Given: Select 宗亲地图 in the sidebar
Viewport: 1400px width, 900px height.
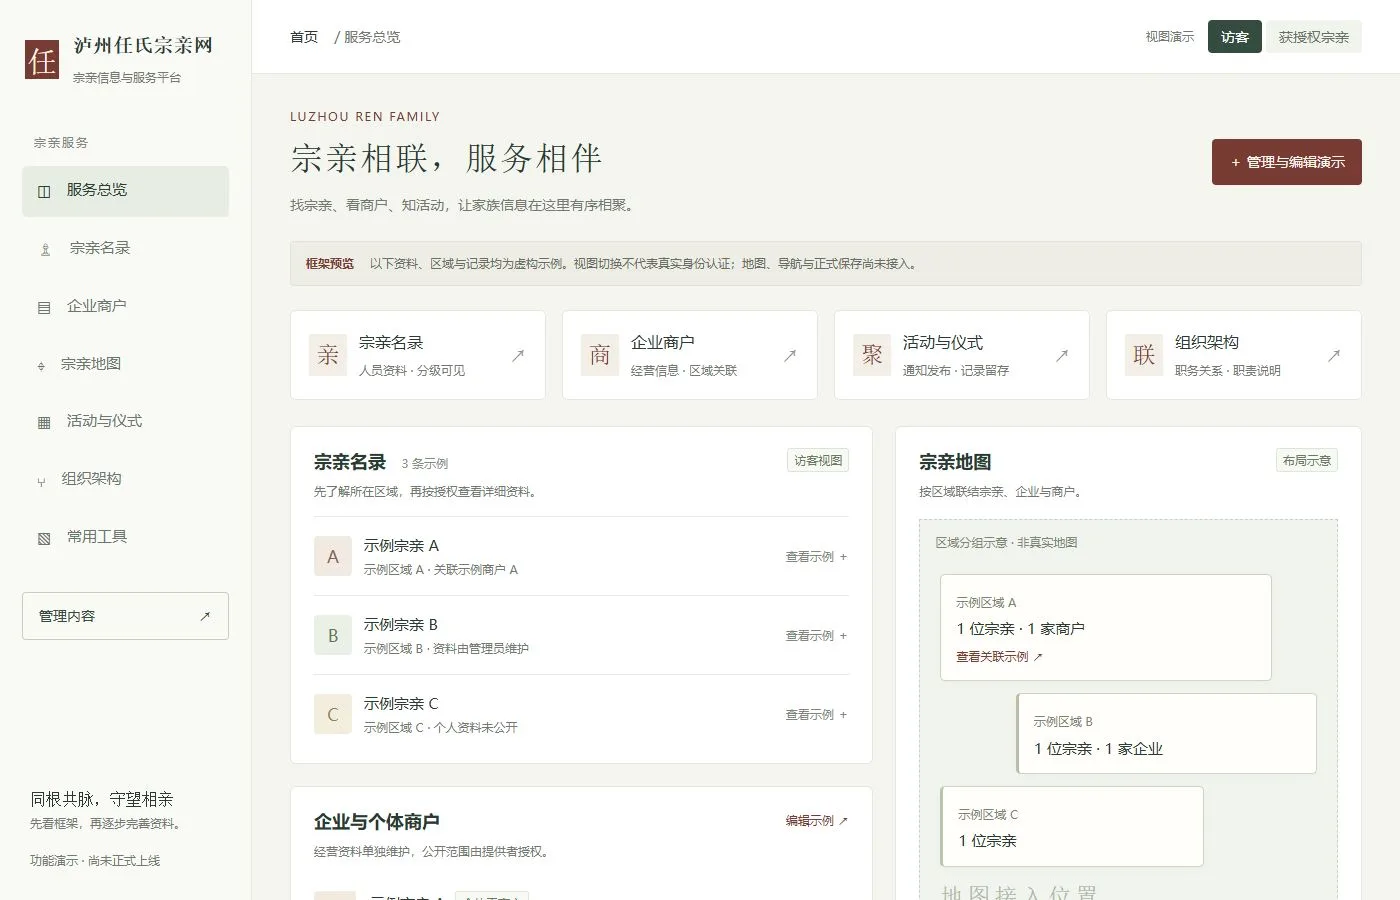Looking at the screenshot, I should point(126,364).
